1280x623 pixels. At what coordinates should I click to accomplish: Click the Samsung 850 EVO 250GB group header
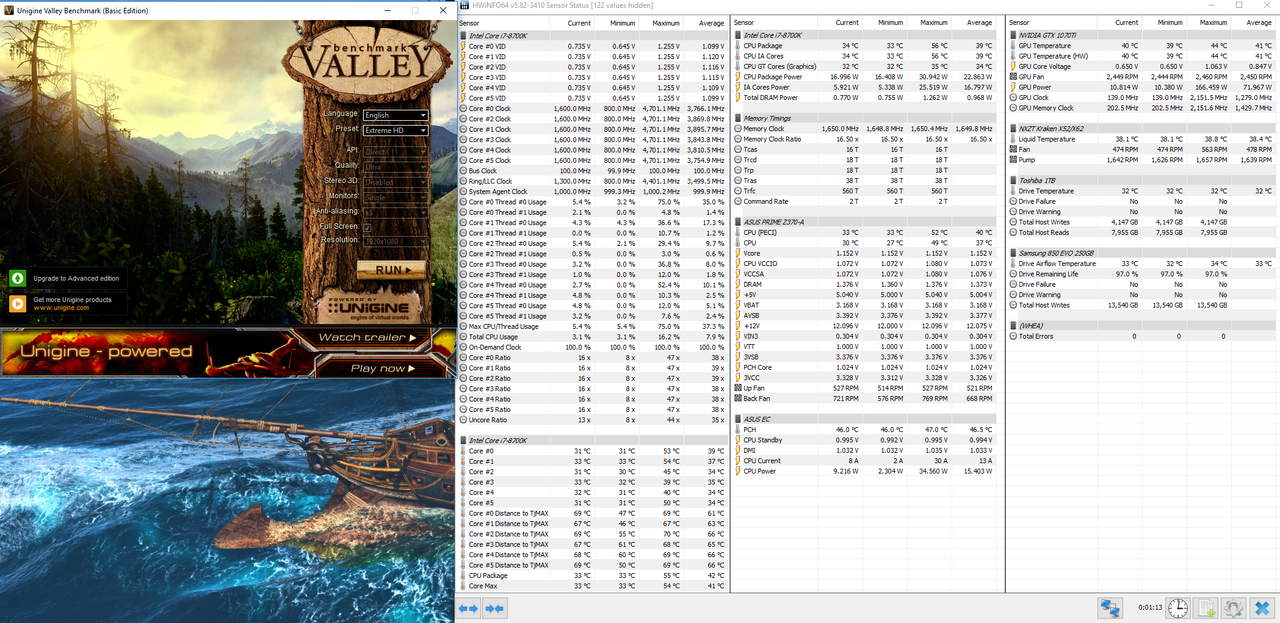pos(1138,253)
